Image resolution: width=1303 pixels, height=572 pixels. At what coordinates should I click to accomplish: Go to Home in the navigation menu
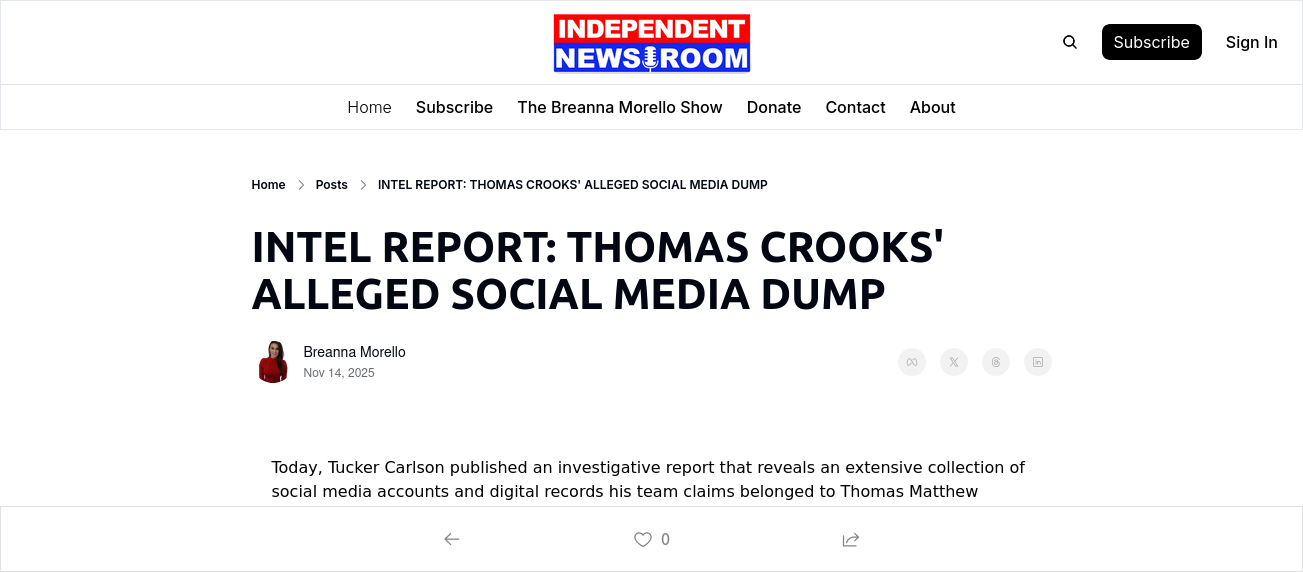click(369, 107)
